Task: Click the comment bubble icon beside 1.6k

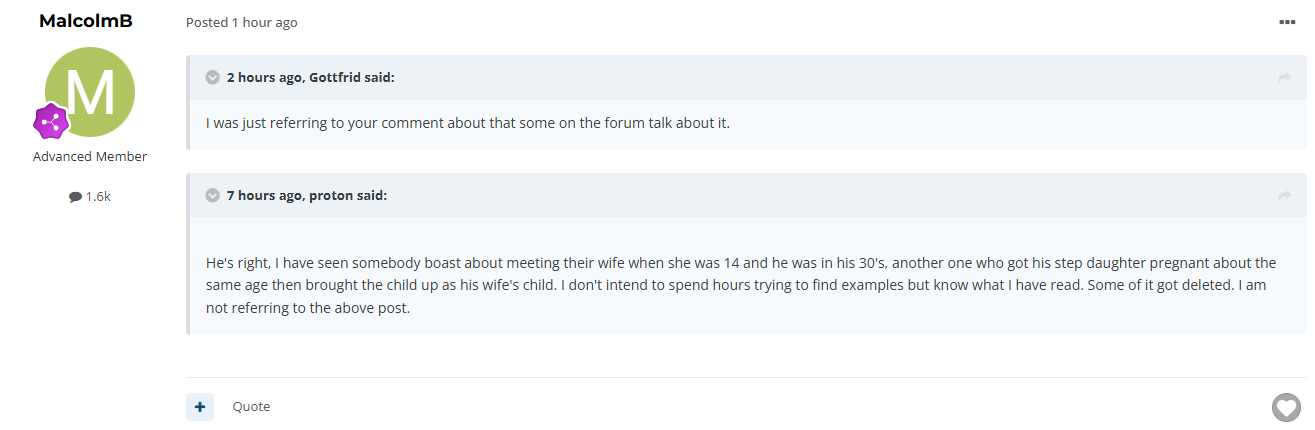Action: [x=75, y=197]
